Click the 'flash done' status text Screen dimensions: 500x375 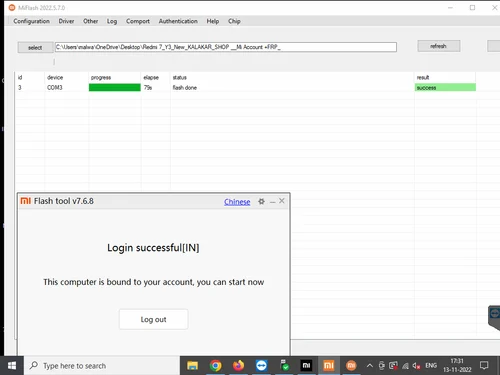pos(185,88)
